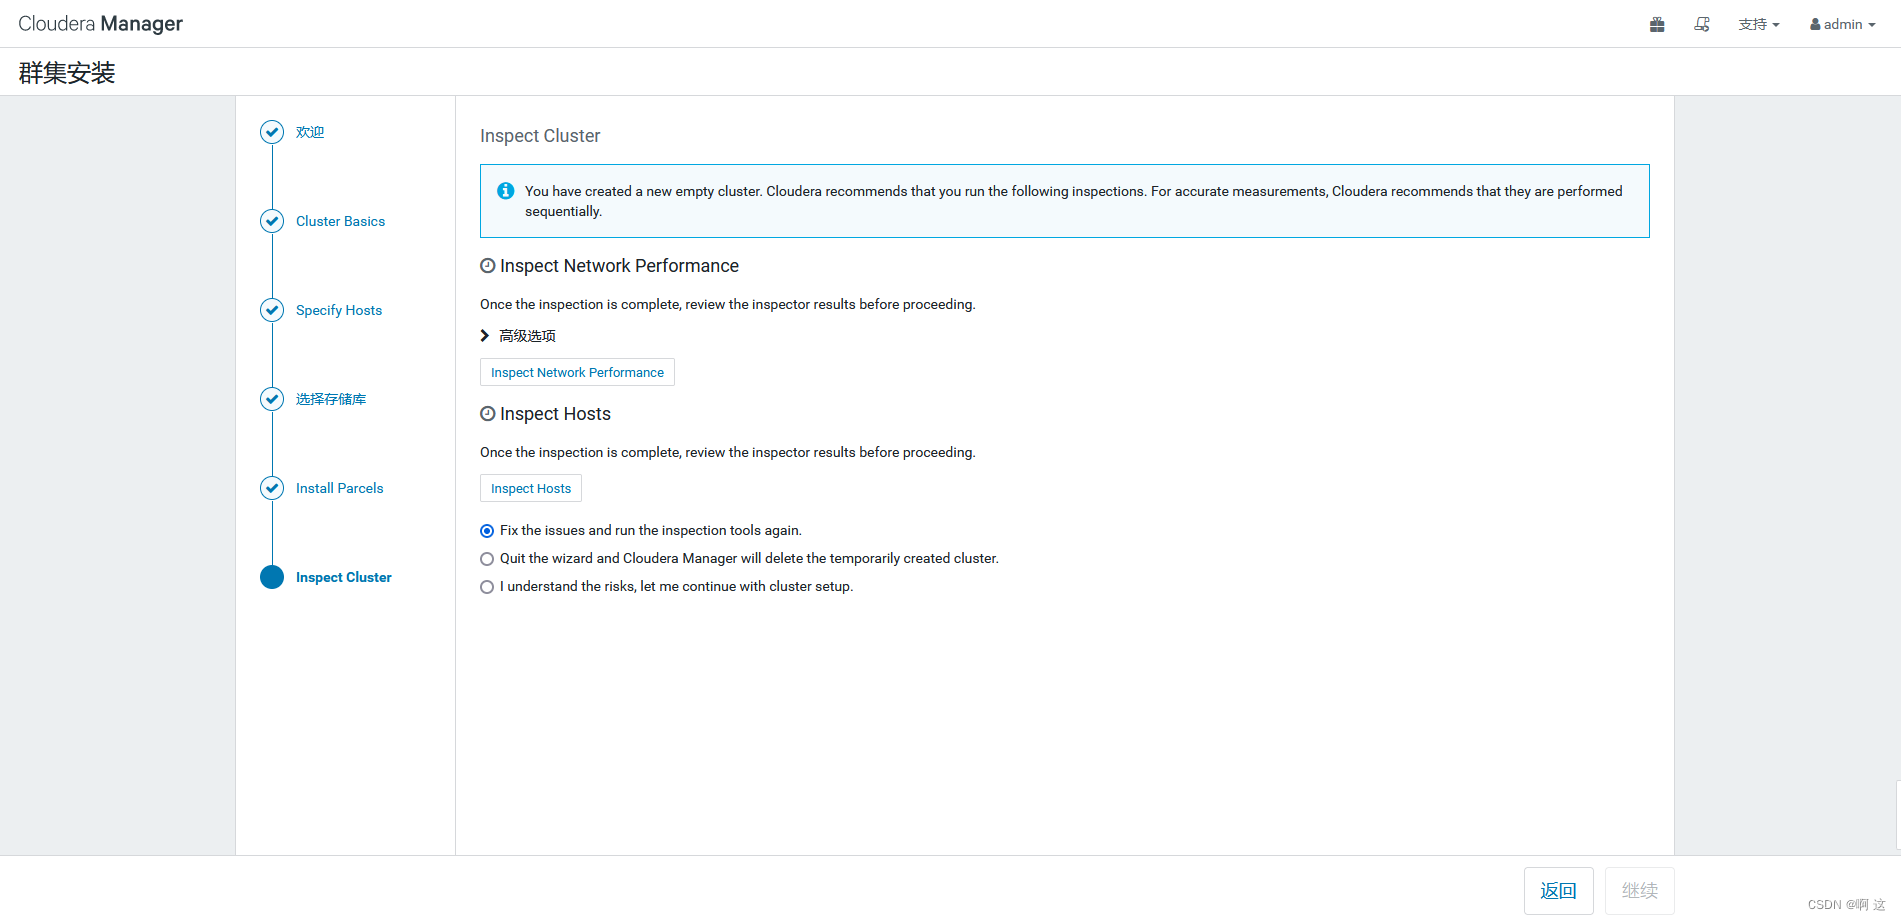Click the Inspect Network Performance button

pyautogui.click(x=577, y=372)
